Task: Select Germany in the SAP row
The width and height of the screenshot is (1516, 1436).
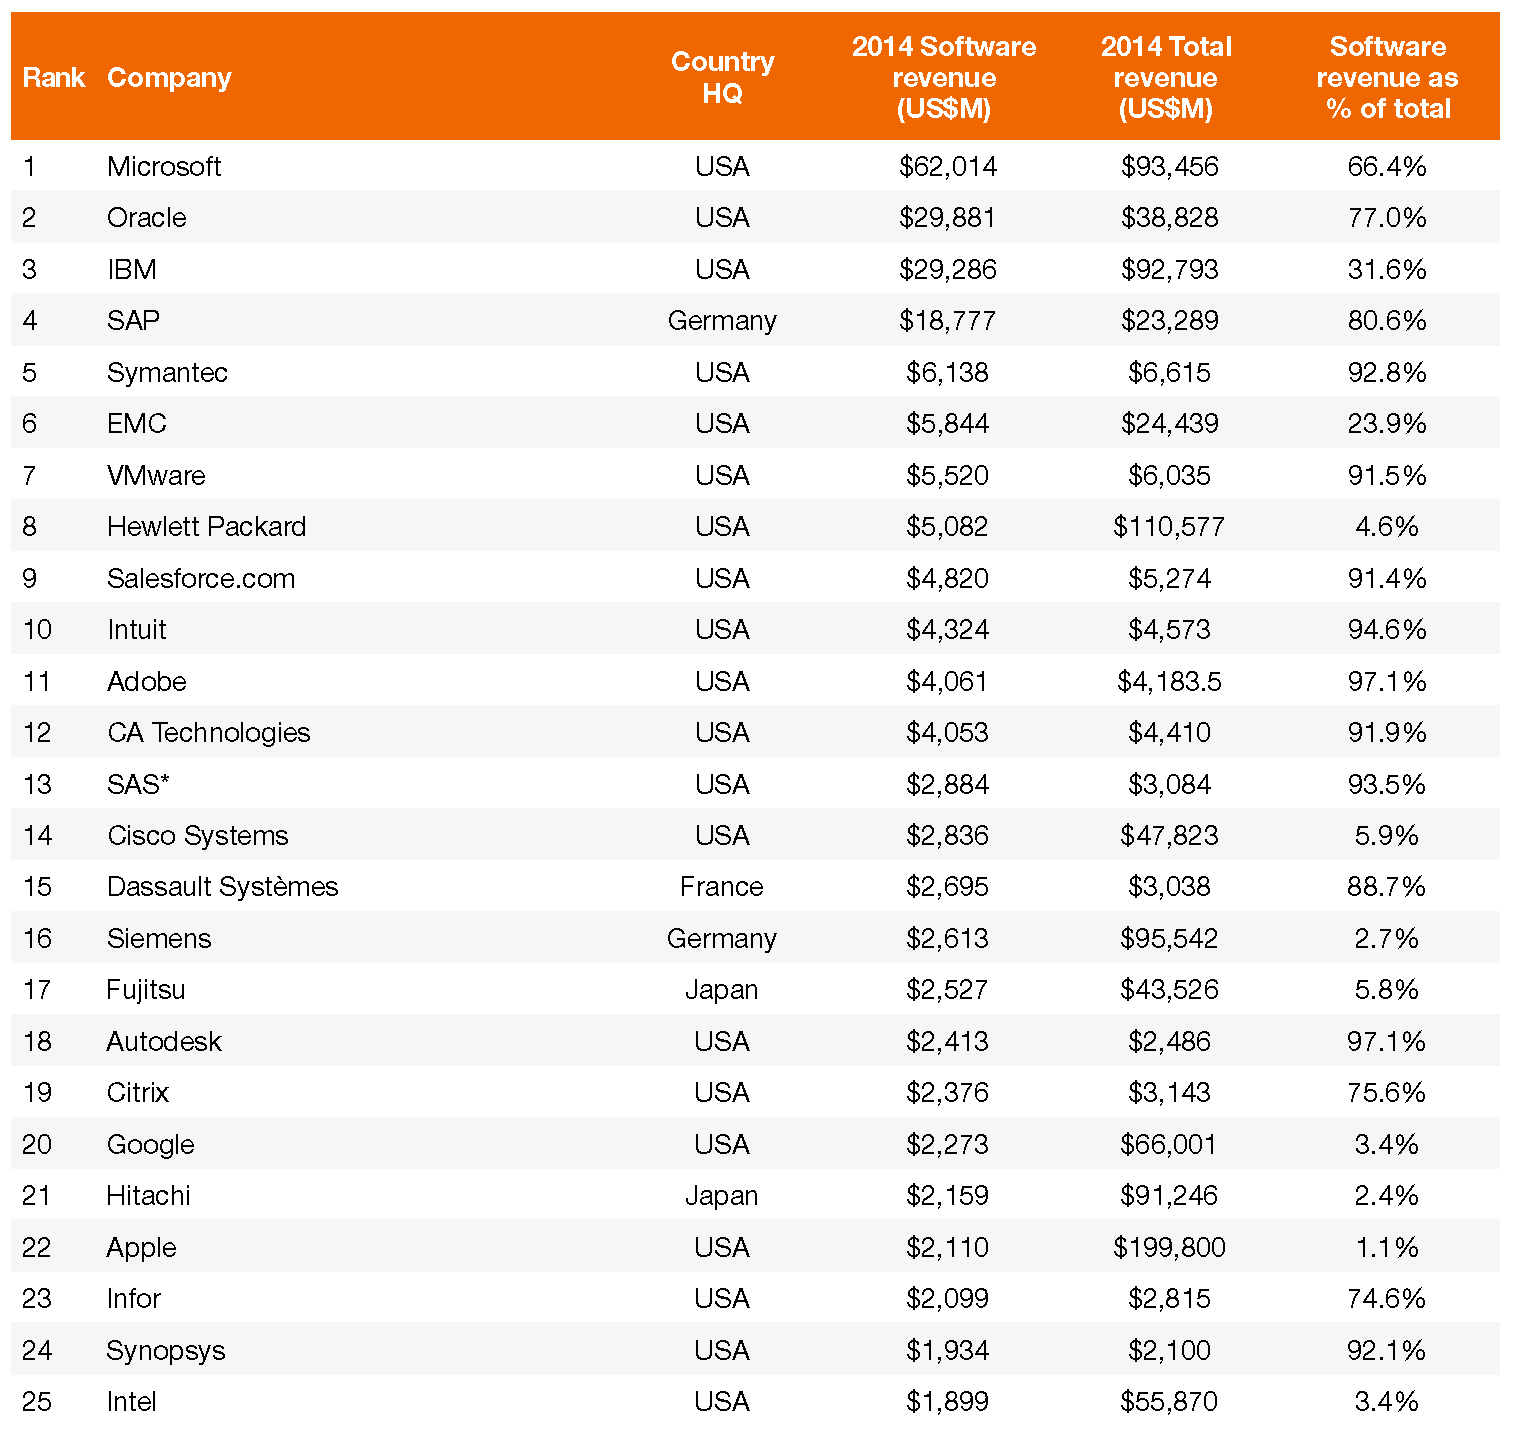Action: click(722, 321)
